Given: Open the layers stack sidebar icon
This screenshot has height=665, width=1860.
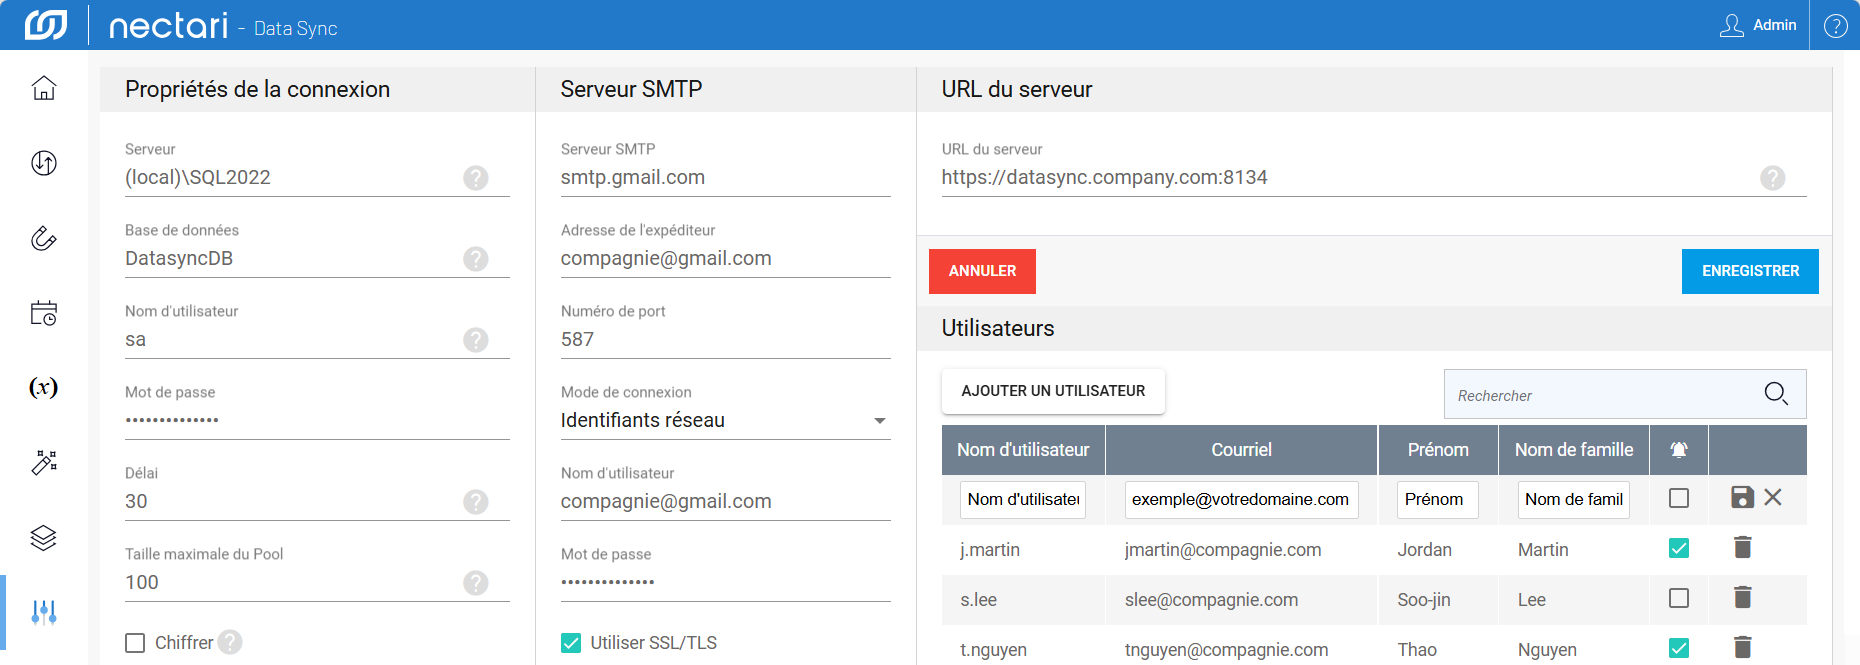Looking at the screenshot, I should coord(44,537).
